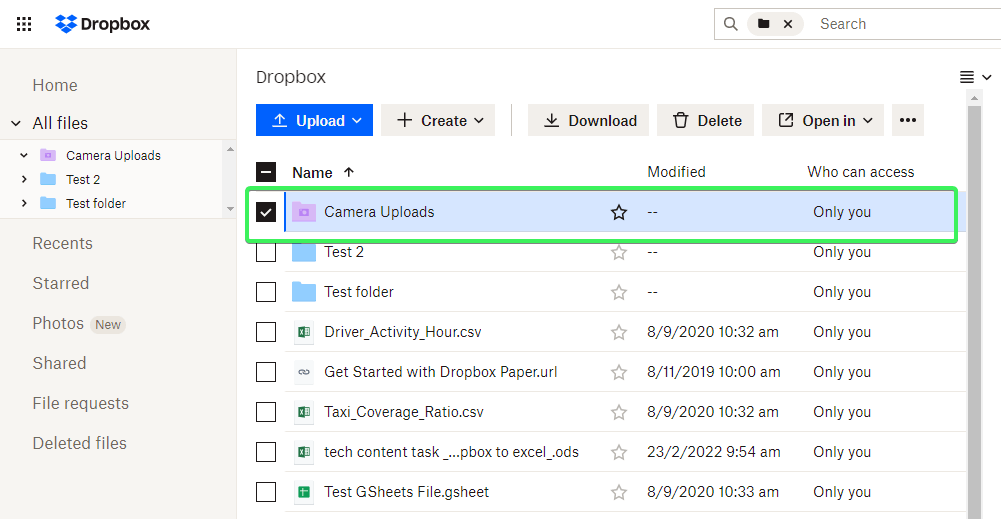Select the tech content task .ods checkbox

point(266,452)
